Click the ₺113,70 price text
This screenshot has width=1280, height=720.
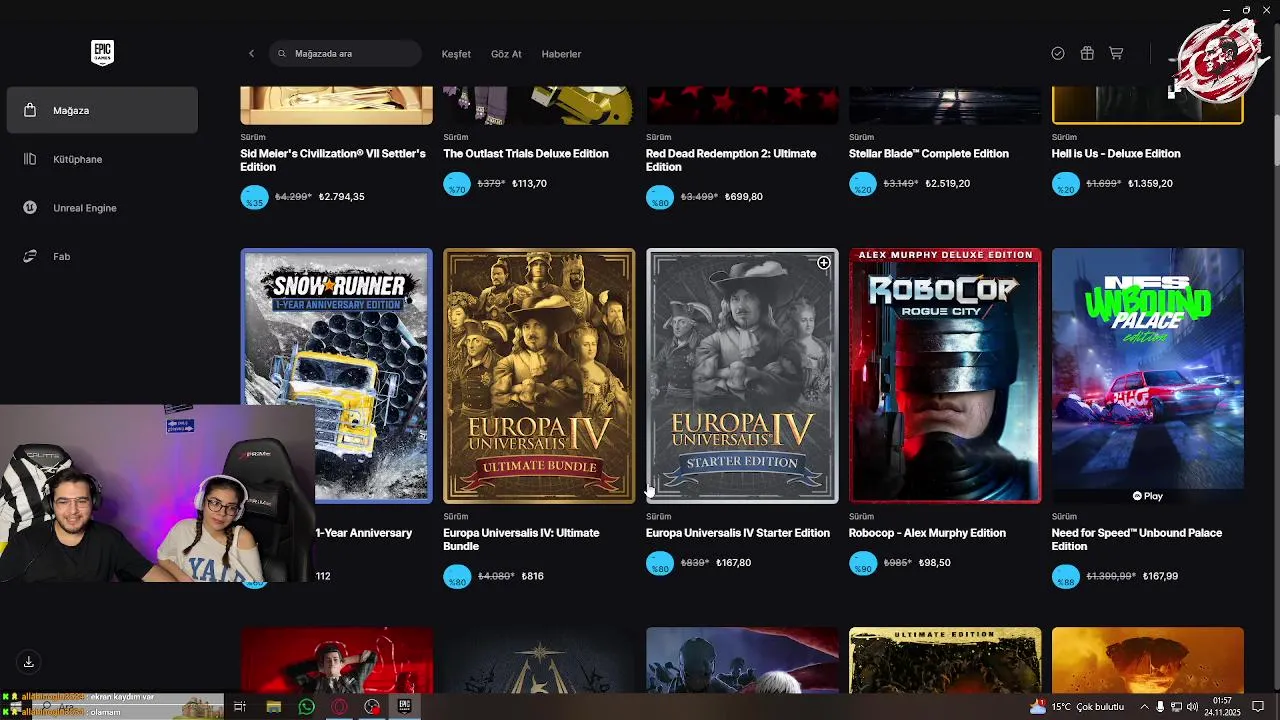point(529,184)
